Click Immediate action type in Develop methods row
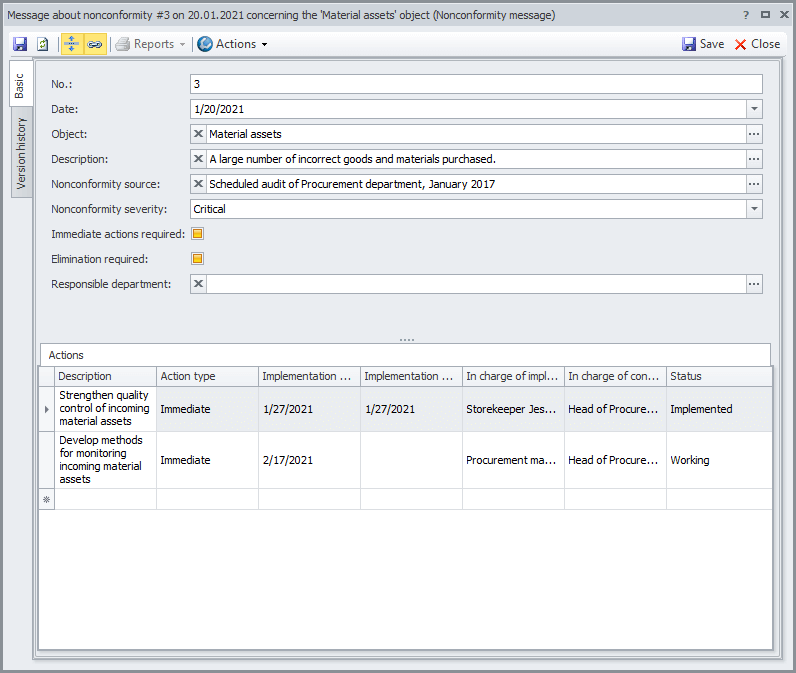 (x=207, y=460)
